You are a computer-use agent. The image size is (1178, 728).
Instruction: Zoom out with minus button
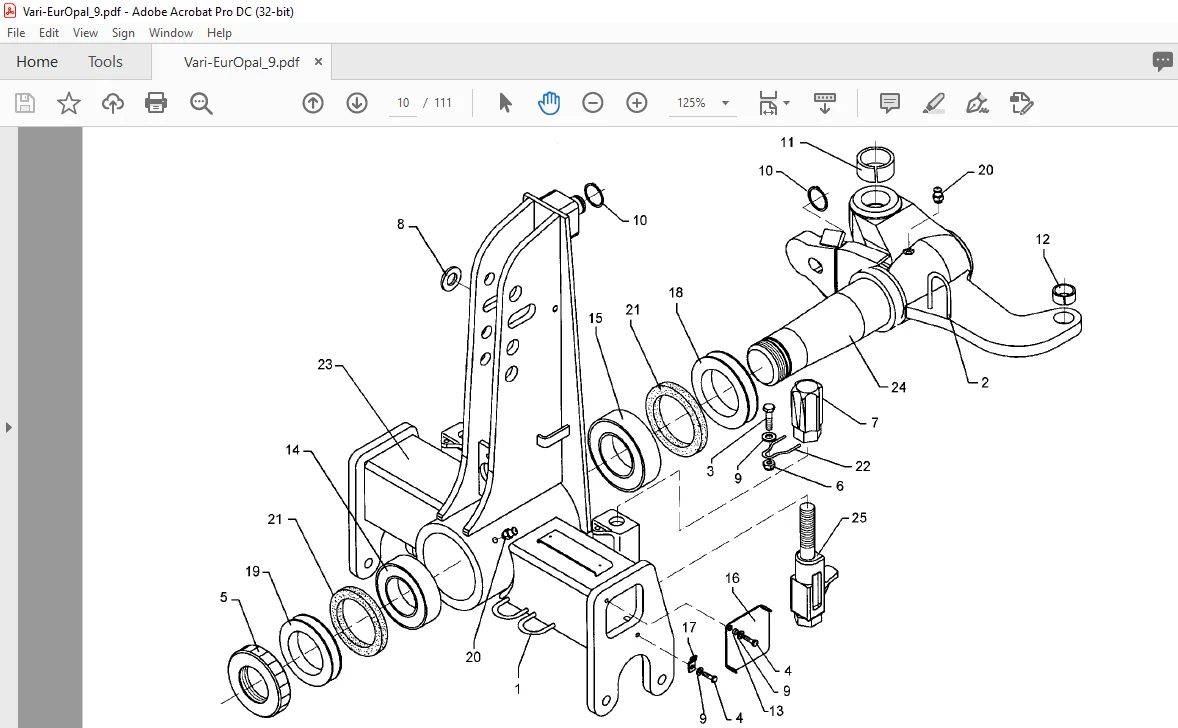point(593,103)
